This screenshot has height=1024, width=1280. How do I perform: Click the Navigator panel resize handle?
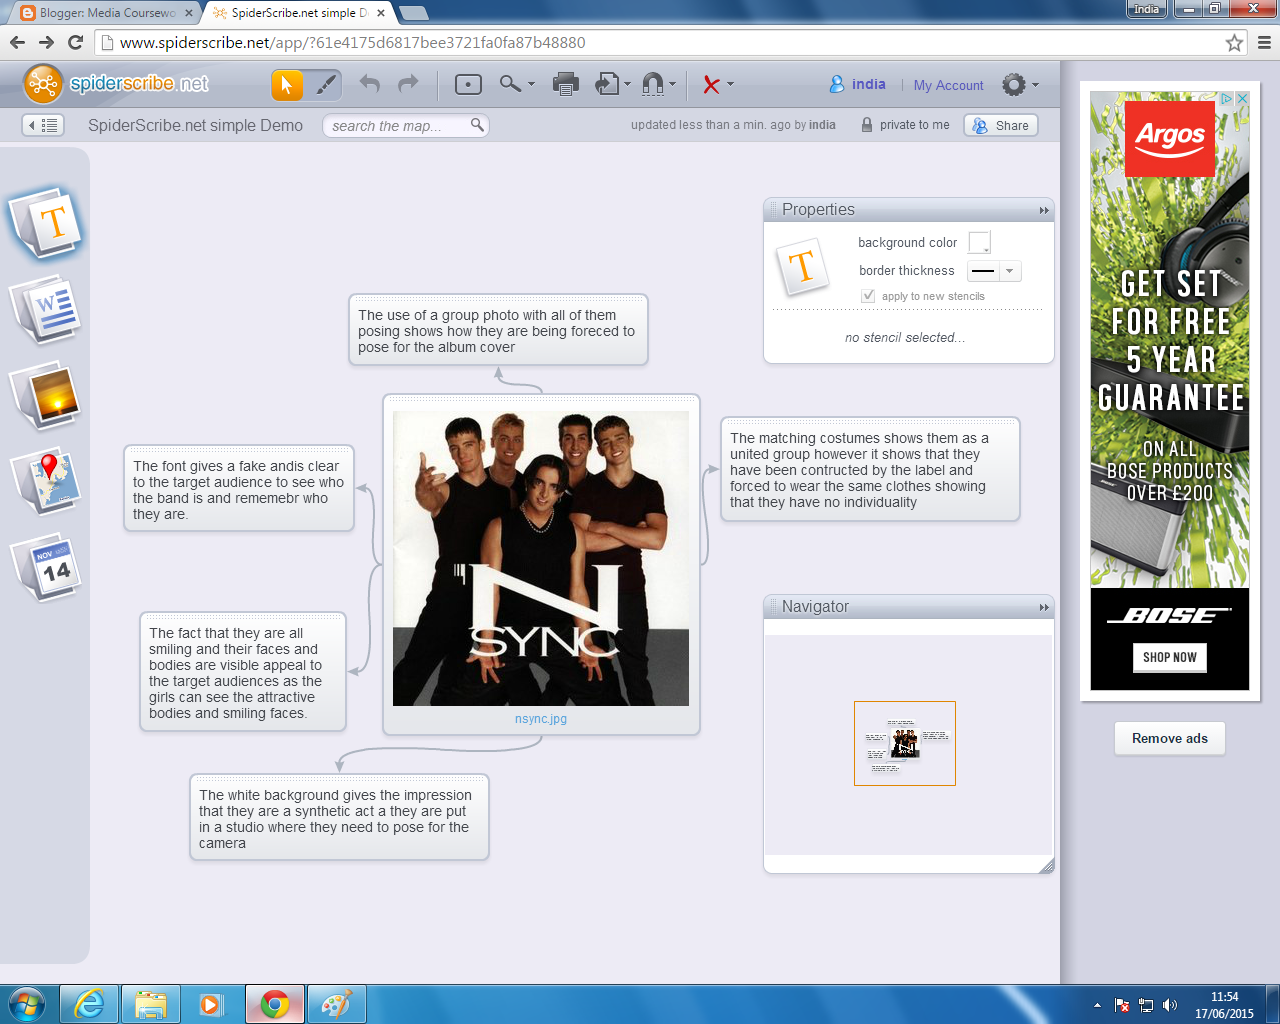[x=1046, y=866]
